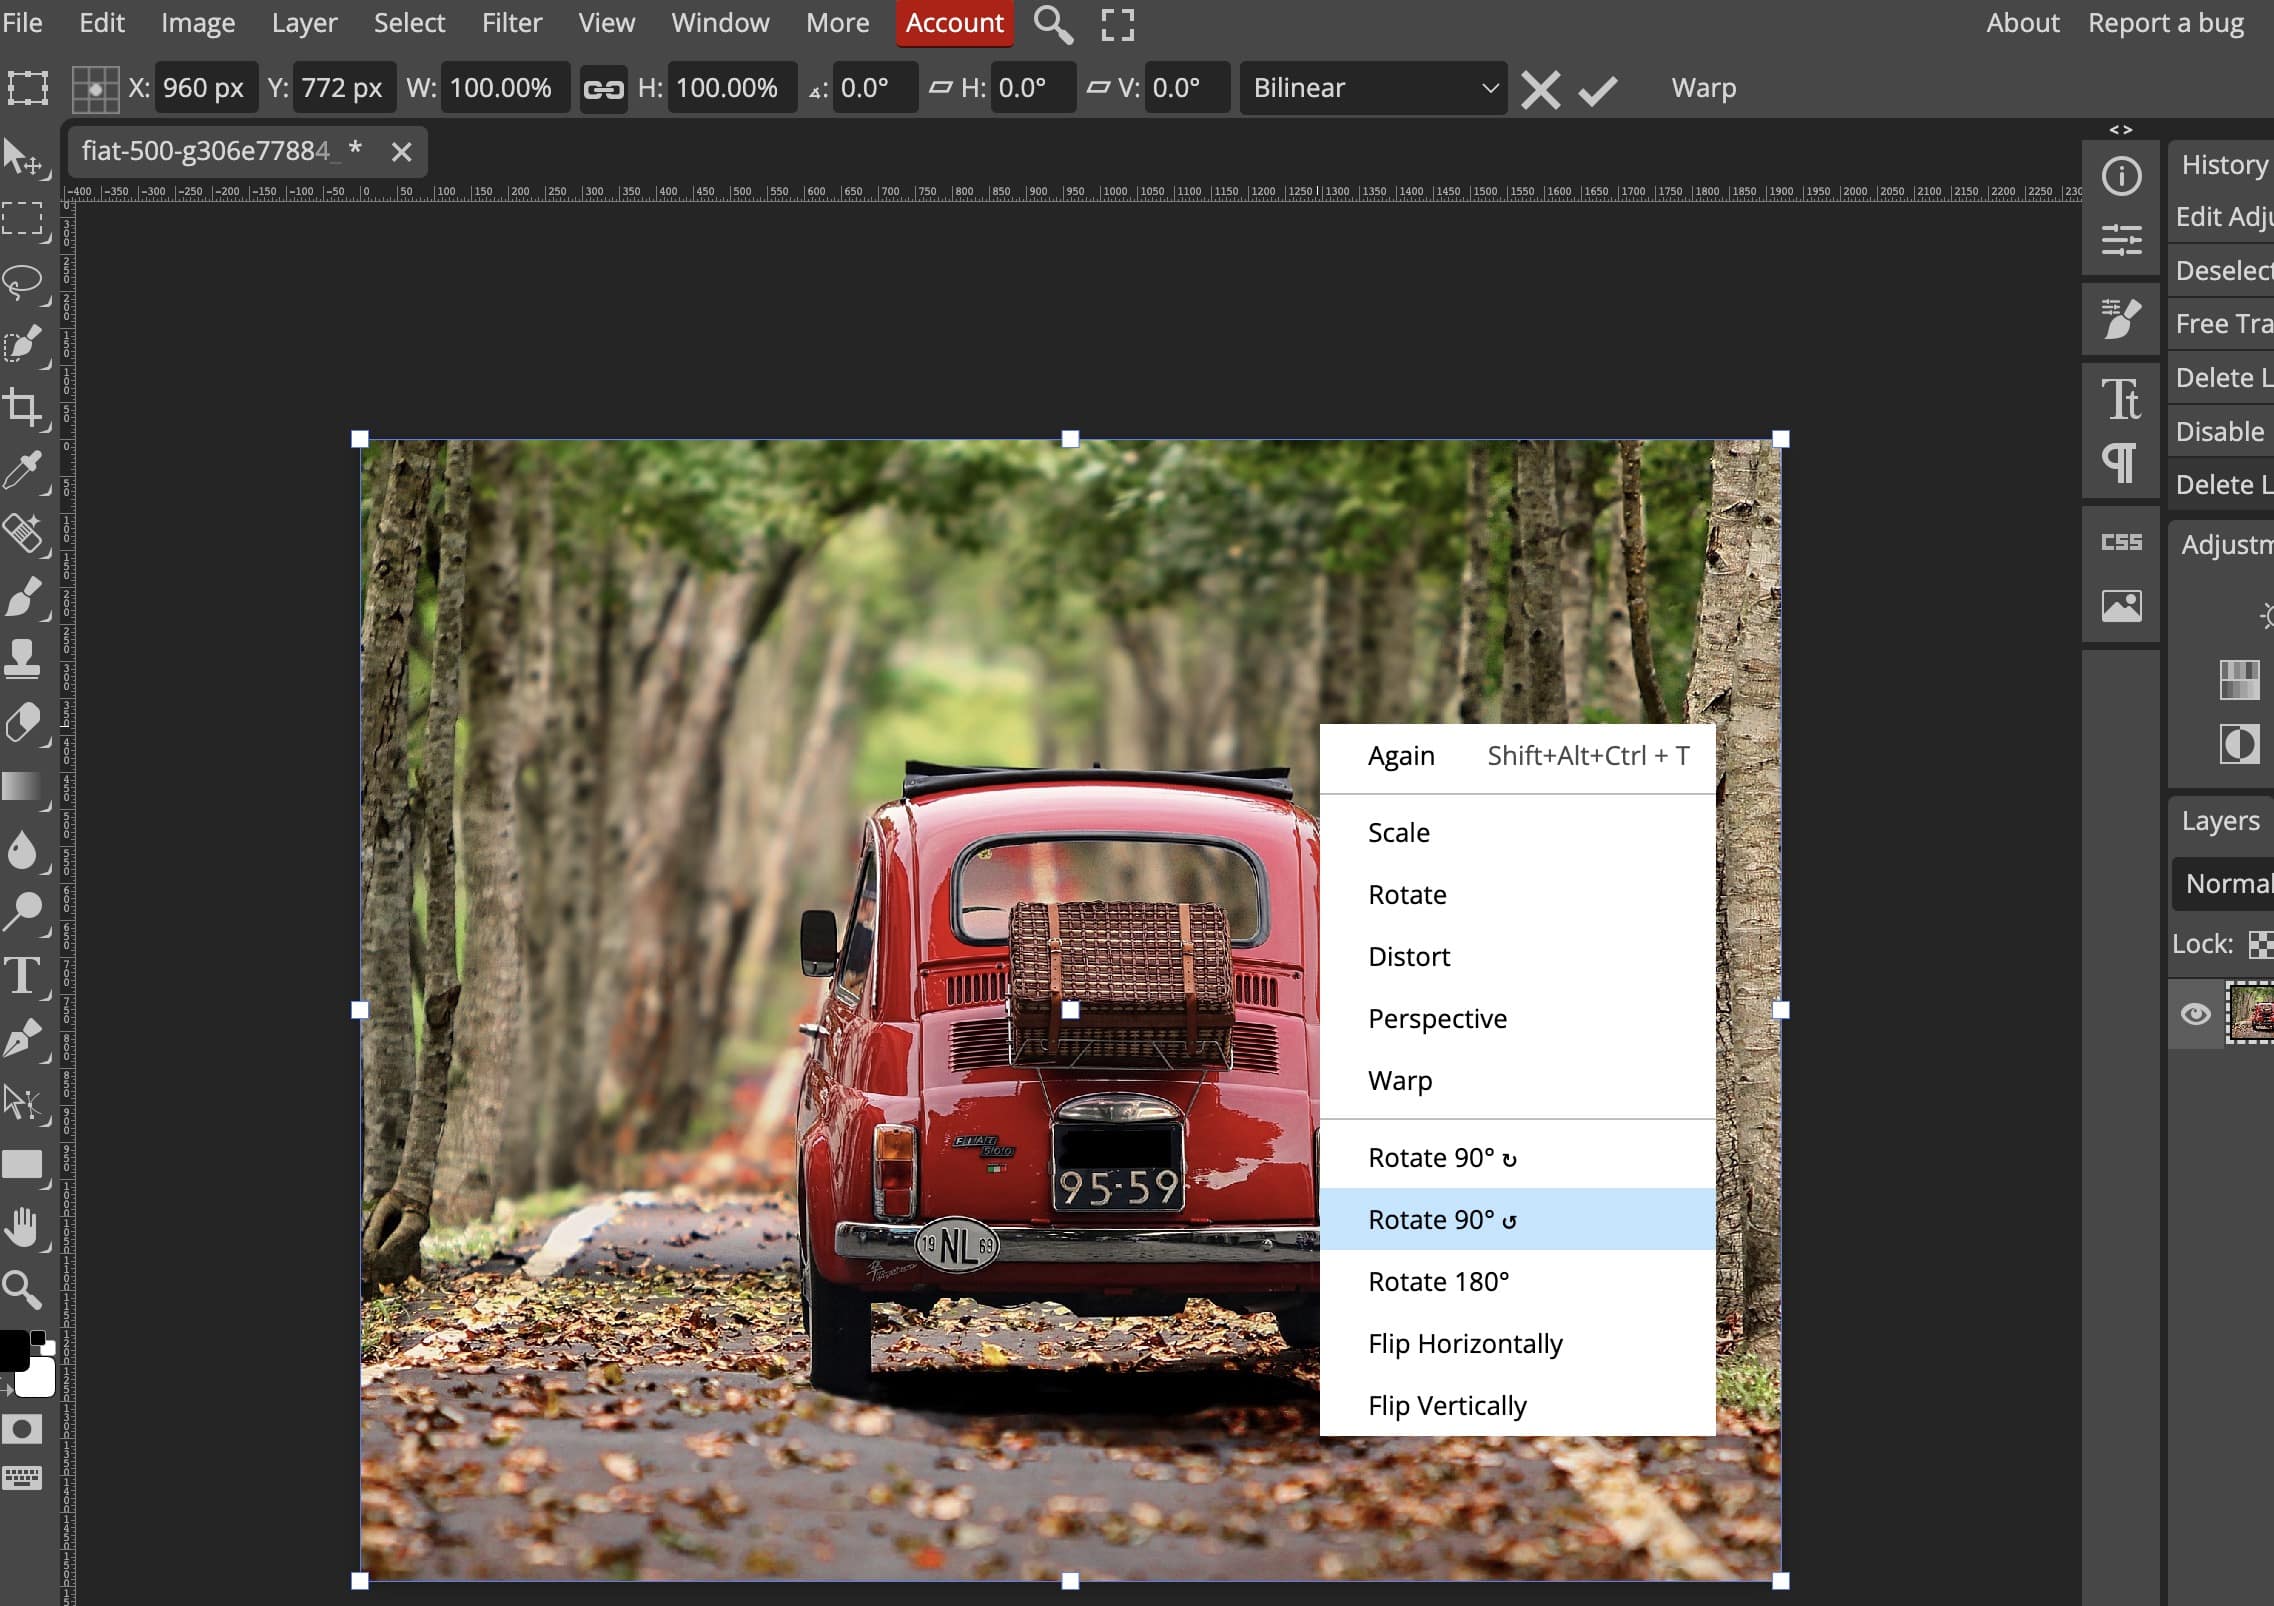Select the Move tool

click(25, 157)
